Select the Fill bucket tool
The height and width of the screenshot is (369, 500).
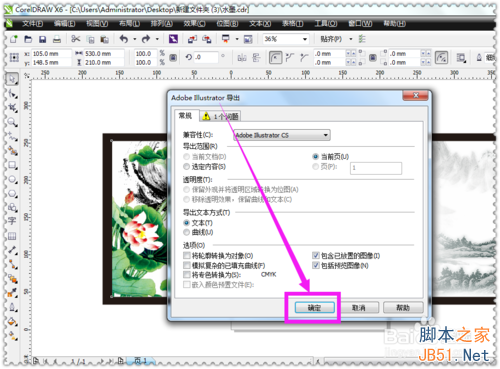(12, 322)
